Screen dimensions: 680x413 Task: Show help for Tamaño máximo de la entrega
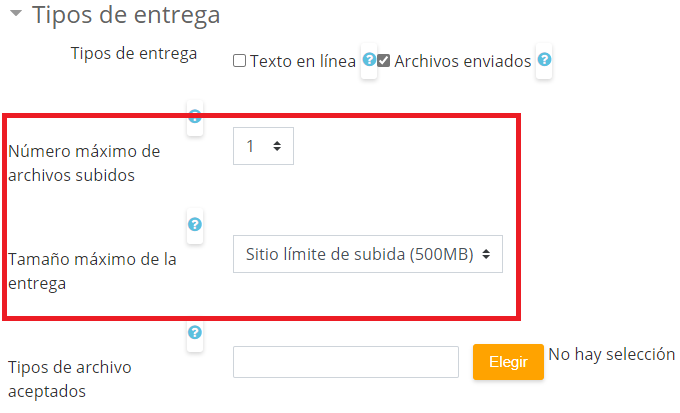195,224
